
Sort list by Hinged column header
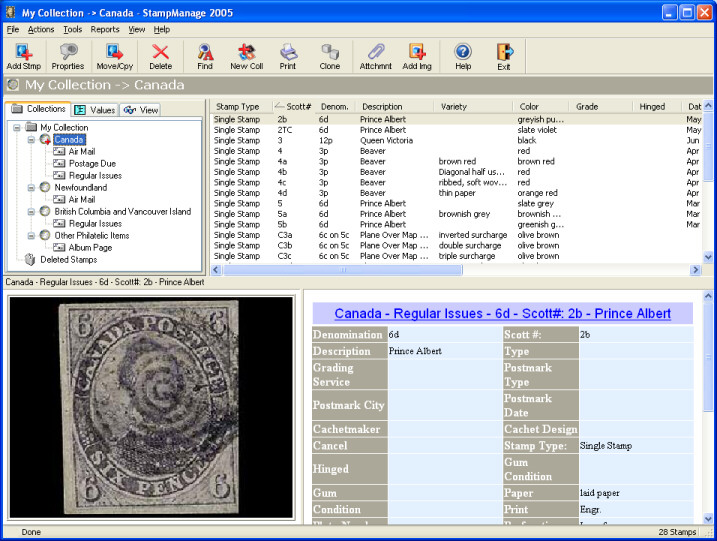(x=652, y=107)
